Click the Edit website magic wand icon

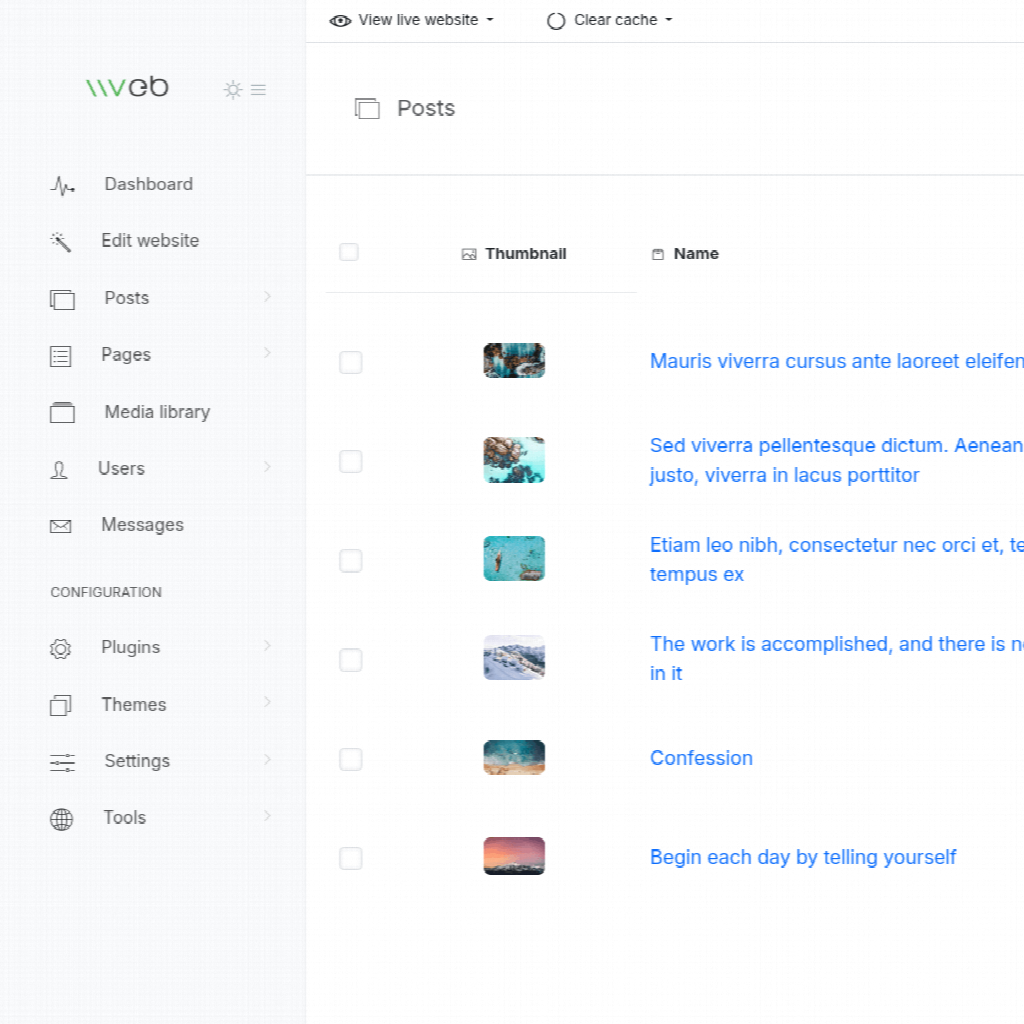tap(61, 242)
